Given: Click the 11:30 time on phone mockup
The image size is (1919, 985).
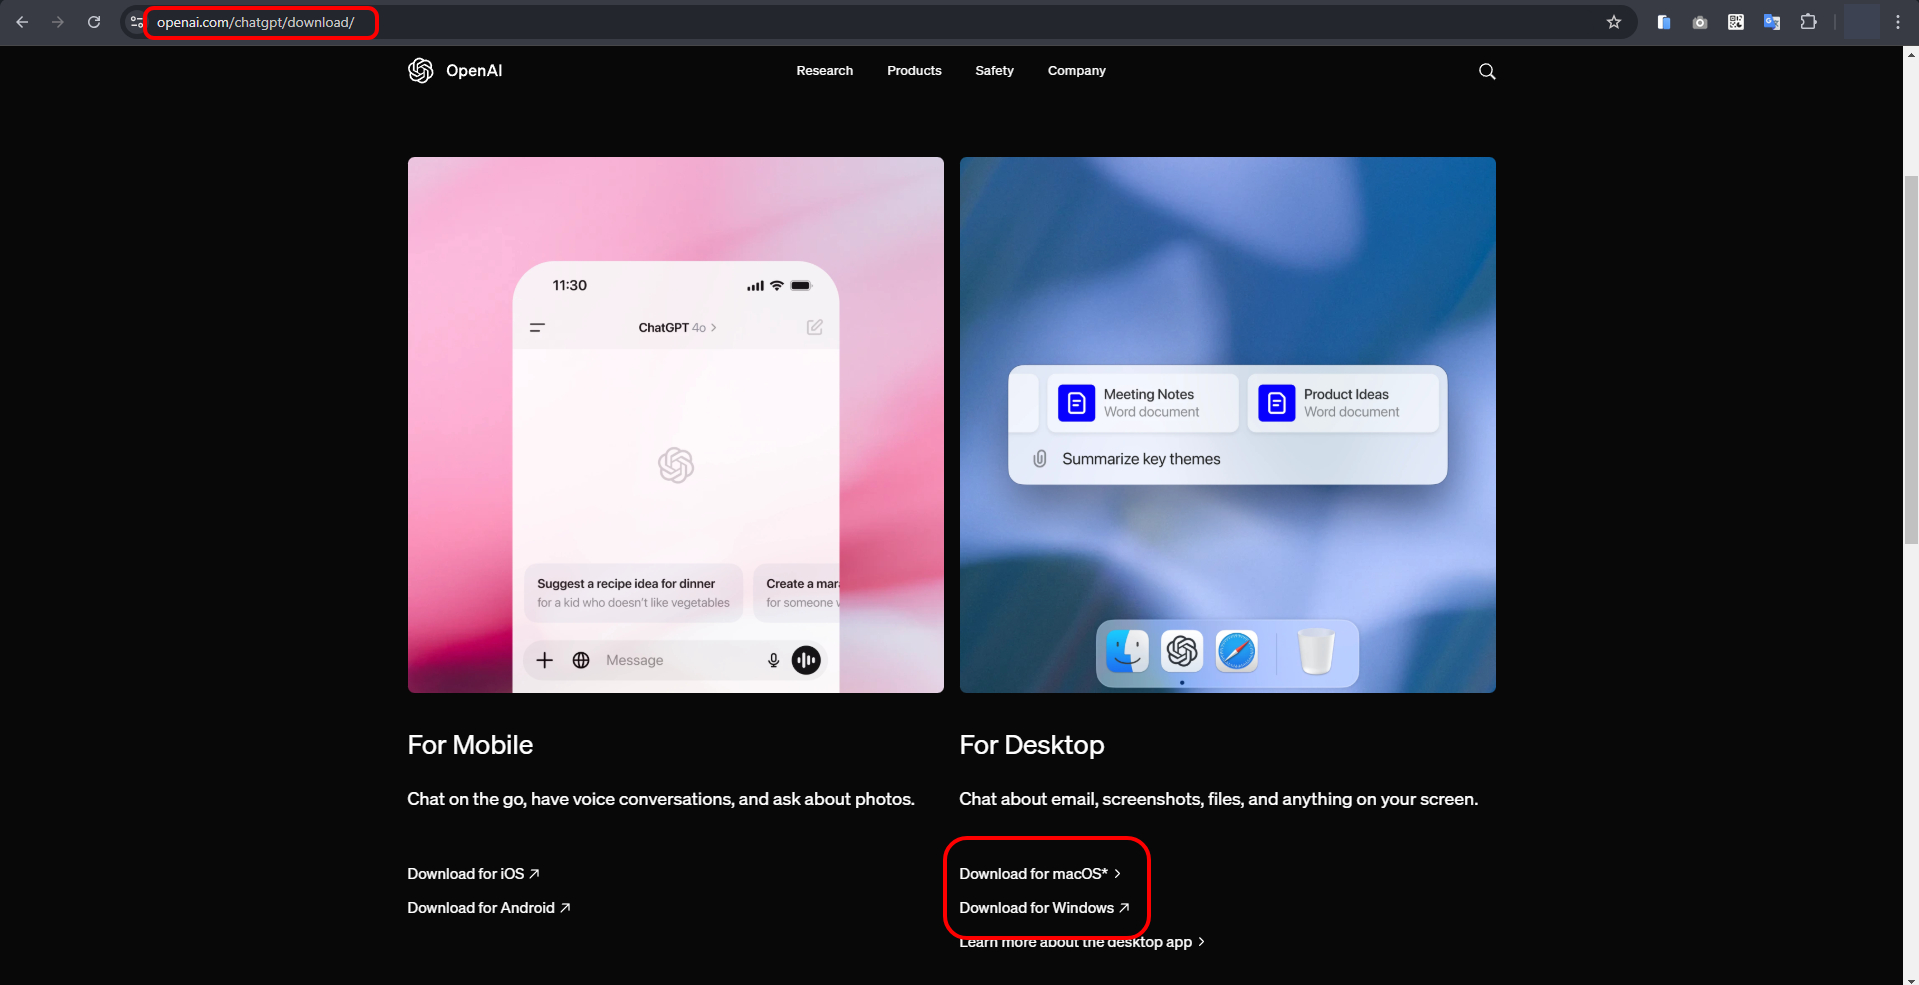Looking at the screenshot, I should [570, 285].
